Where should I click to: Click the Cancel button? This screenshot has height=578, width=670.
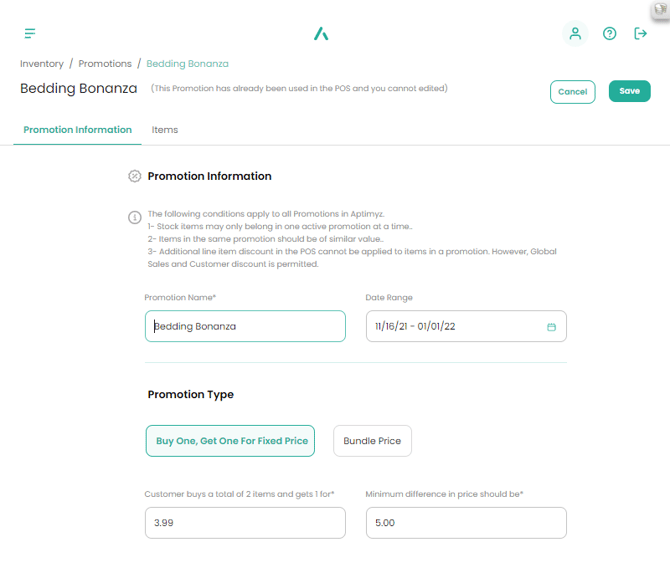click(x=572, y=92)
